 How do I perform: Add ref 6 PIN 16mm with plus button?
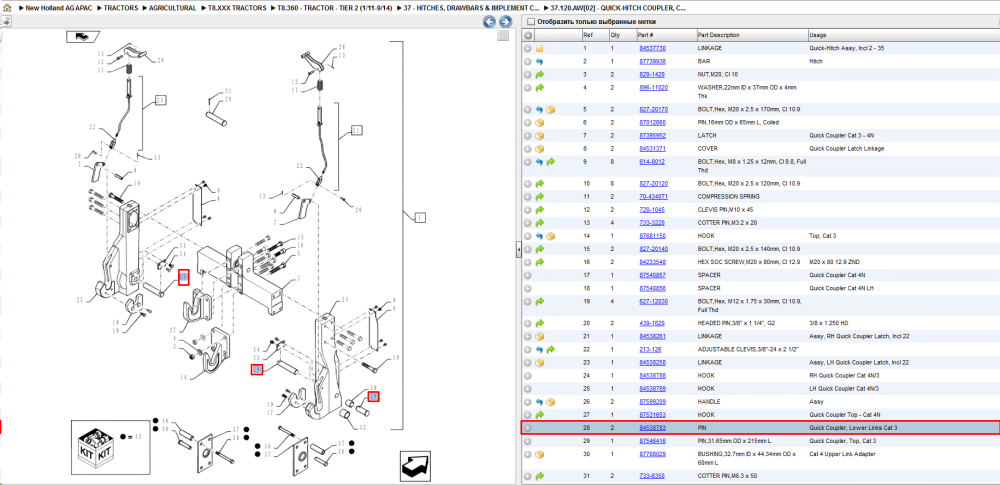tap(527, 123)
